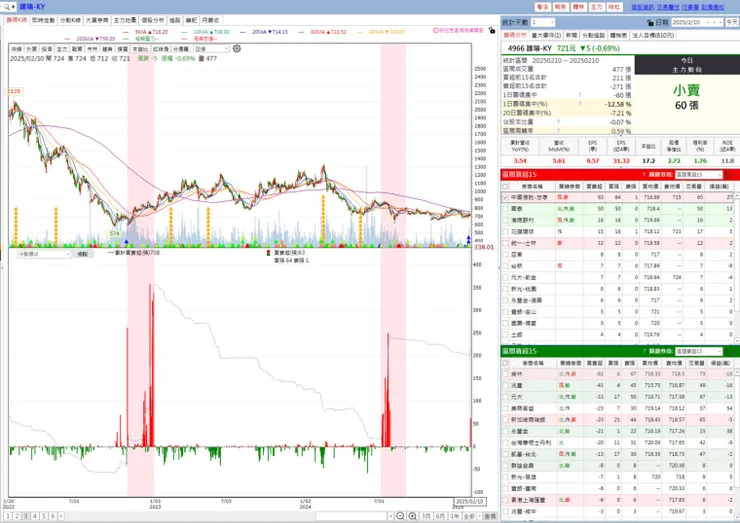
Task: Uncheck the 中國信託 row checkbox
Action: pos(505,197)
